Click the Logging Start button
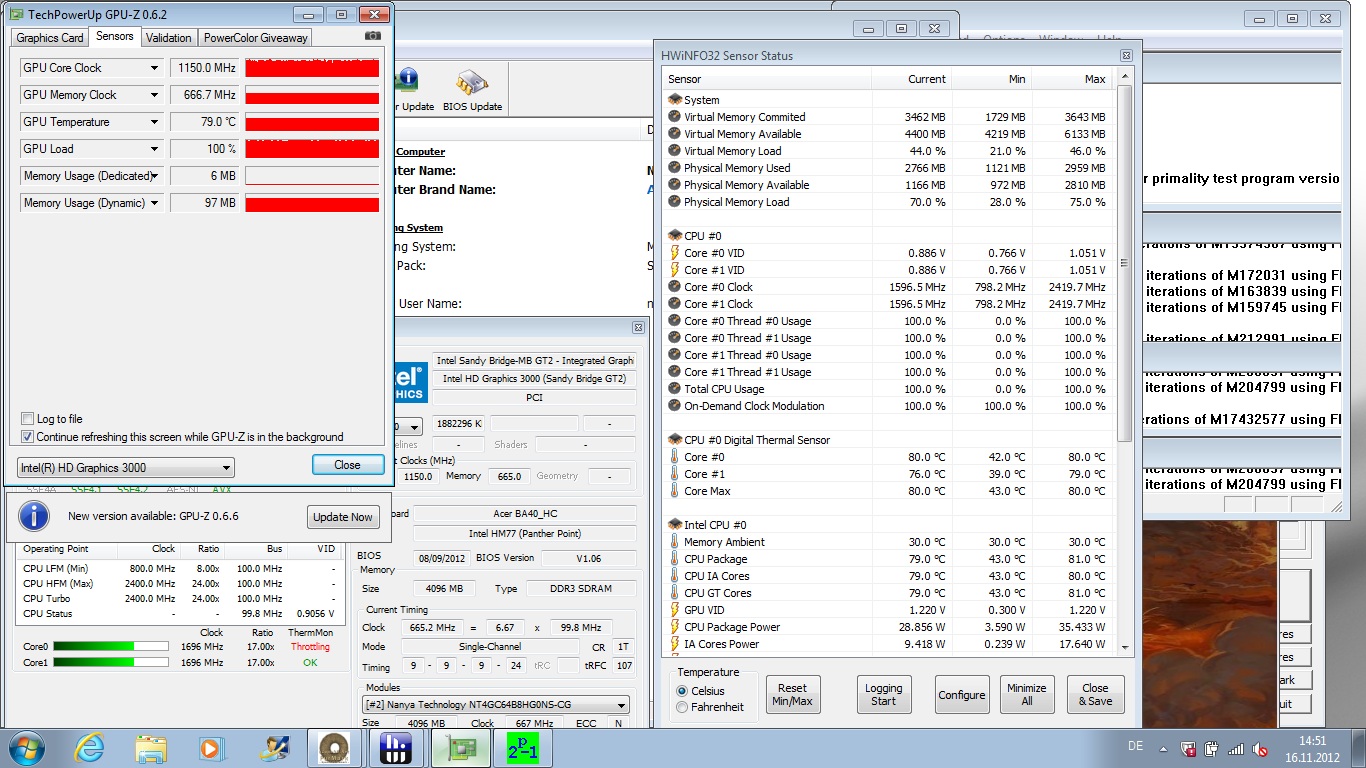Image resolution: width=1366 pixels, height=768 pixels. [883, 694]
